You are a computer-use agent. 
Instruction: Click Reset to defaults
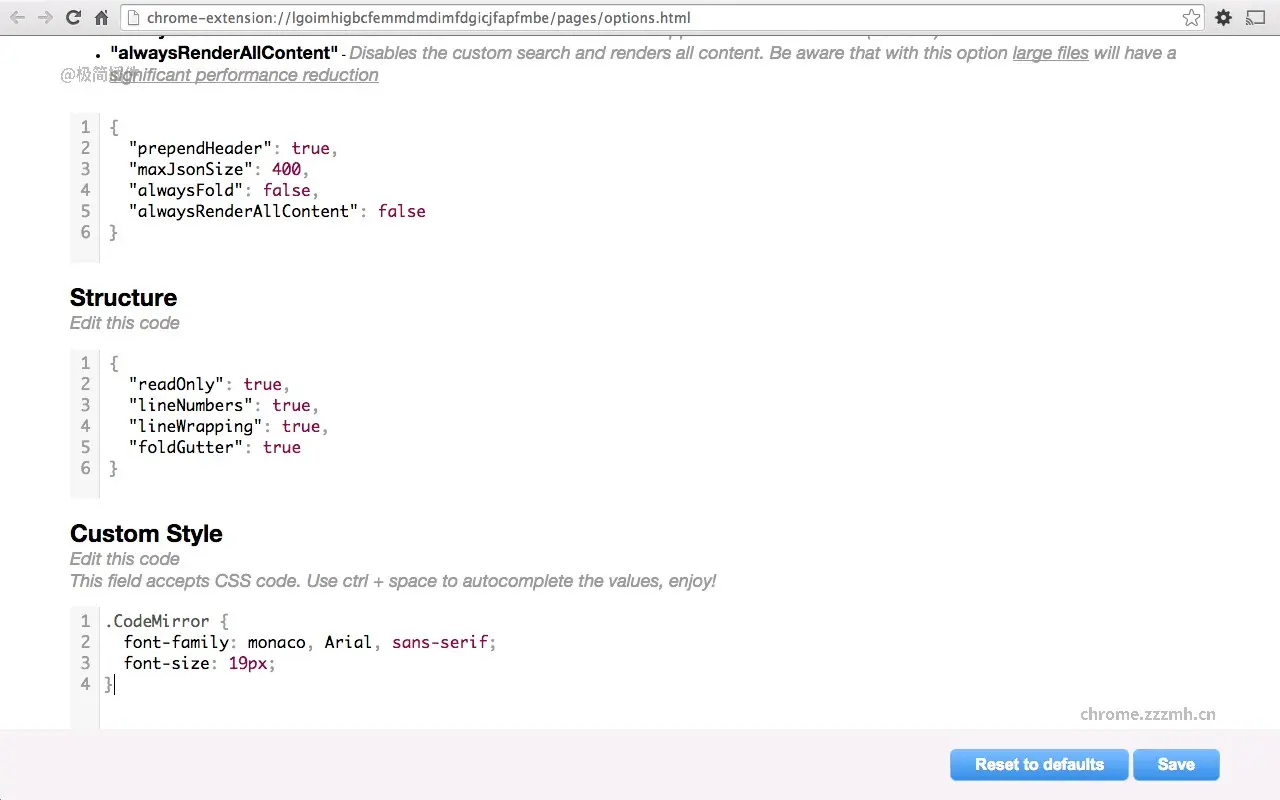coord(1039,764)
